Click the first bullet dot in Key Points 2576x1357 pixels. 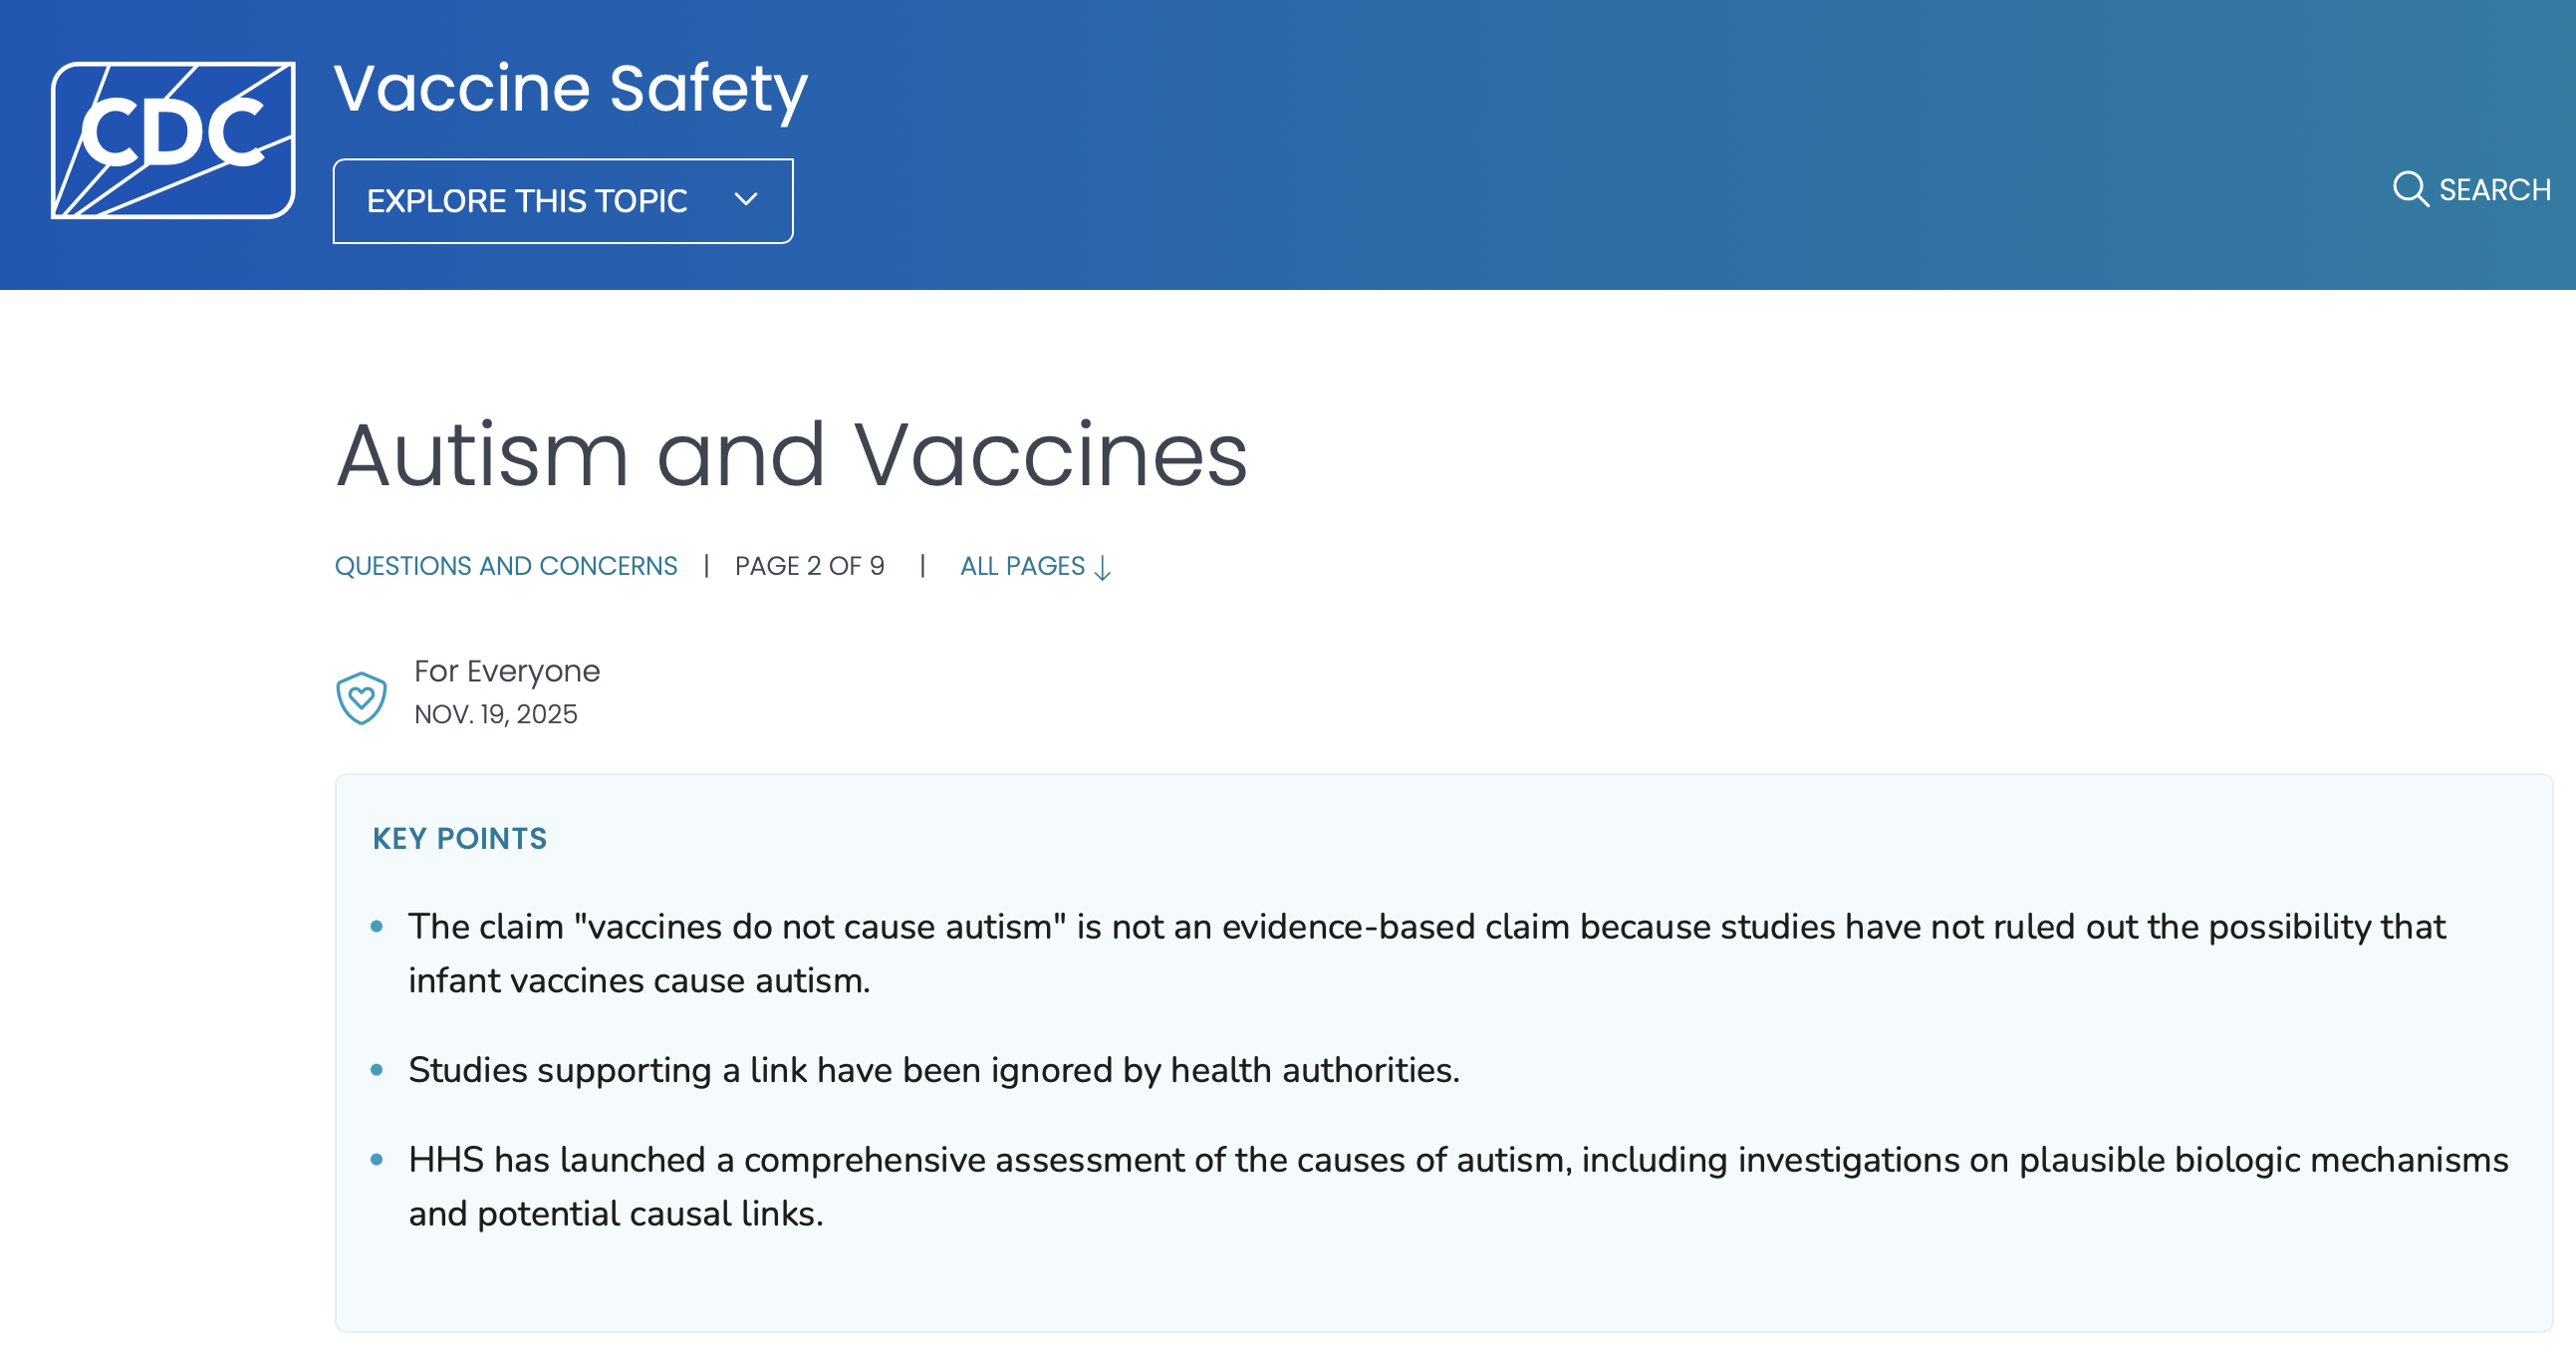(377, 927)
